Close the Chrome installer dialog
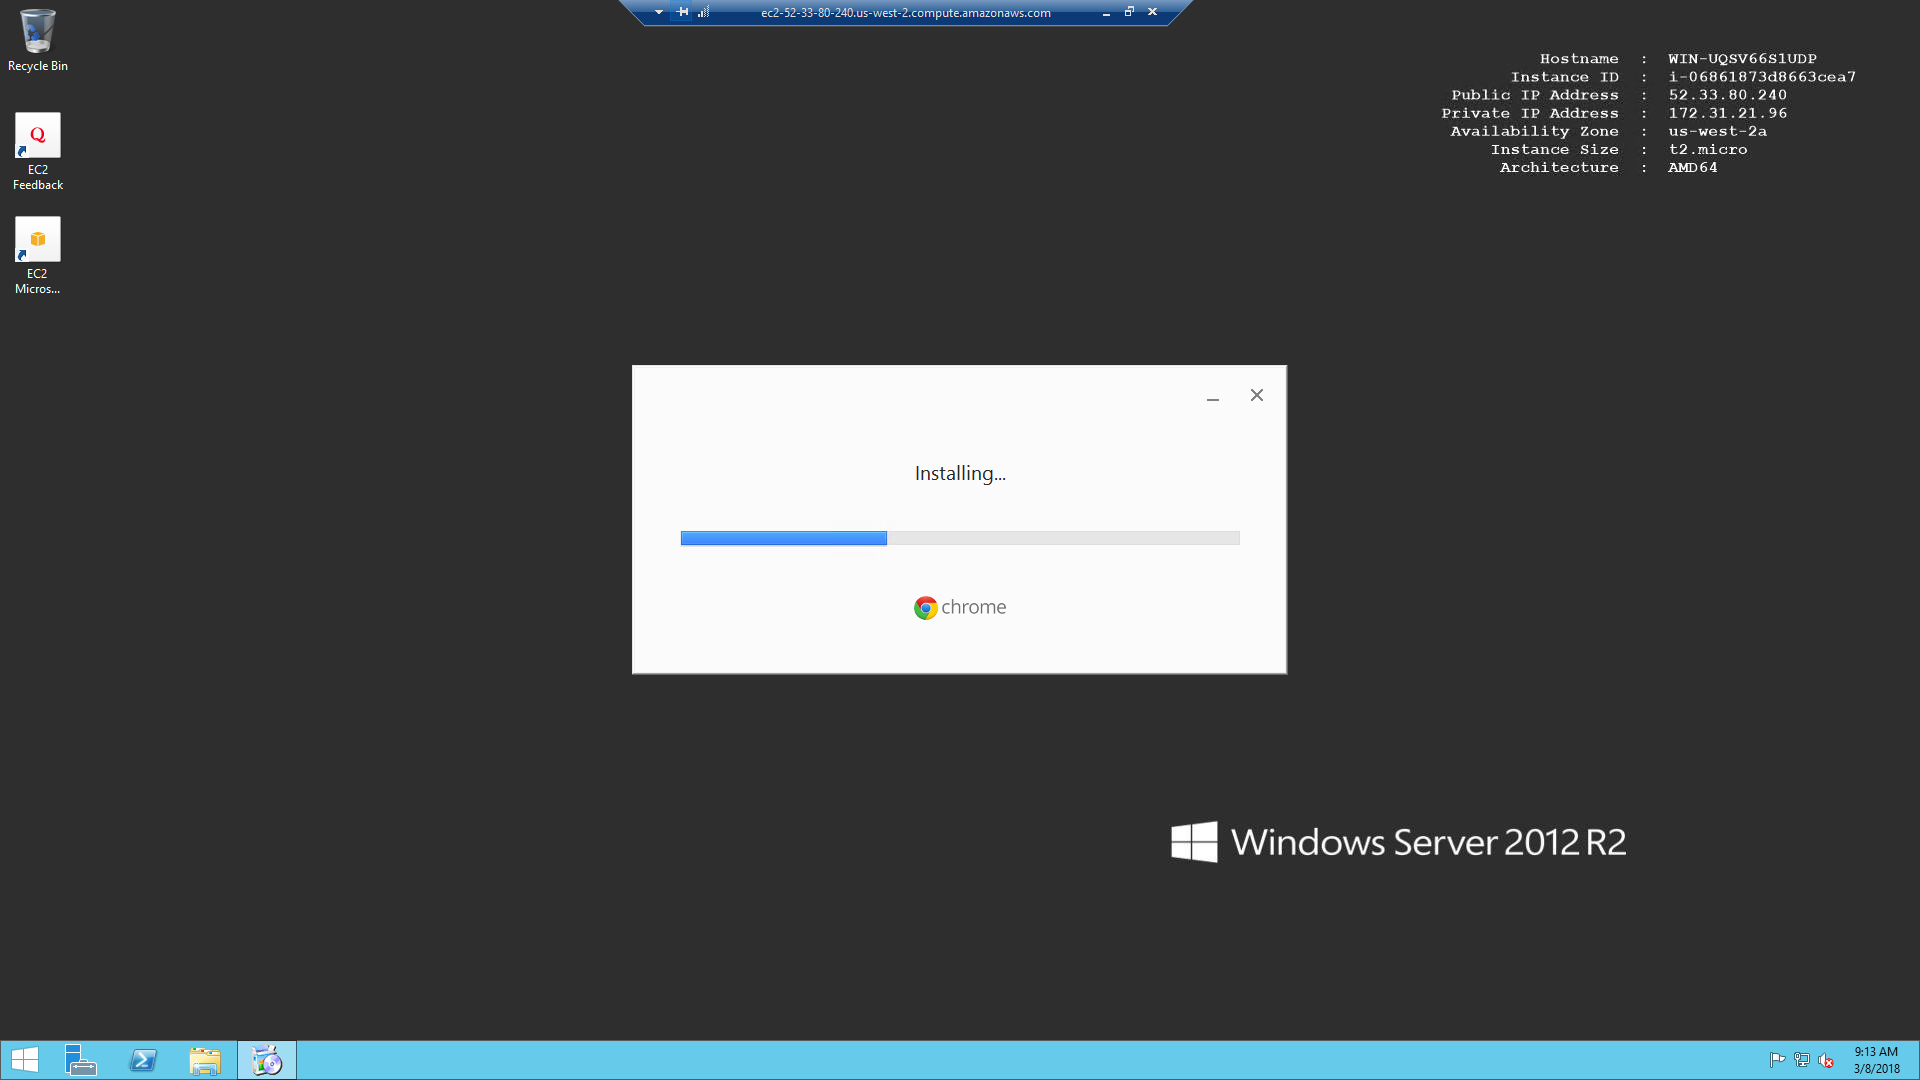 coord(1257,395)
